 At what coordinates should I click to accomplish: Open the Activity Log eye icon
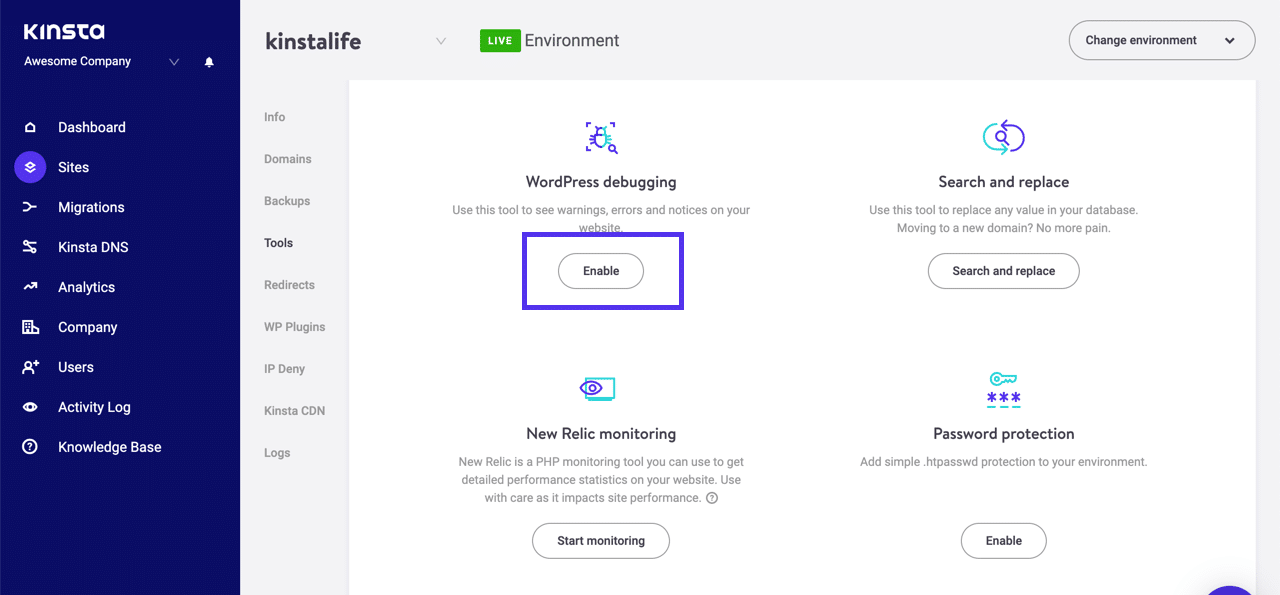point(32,407)
